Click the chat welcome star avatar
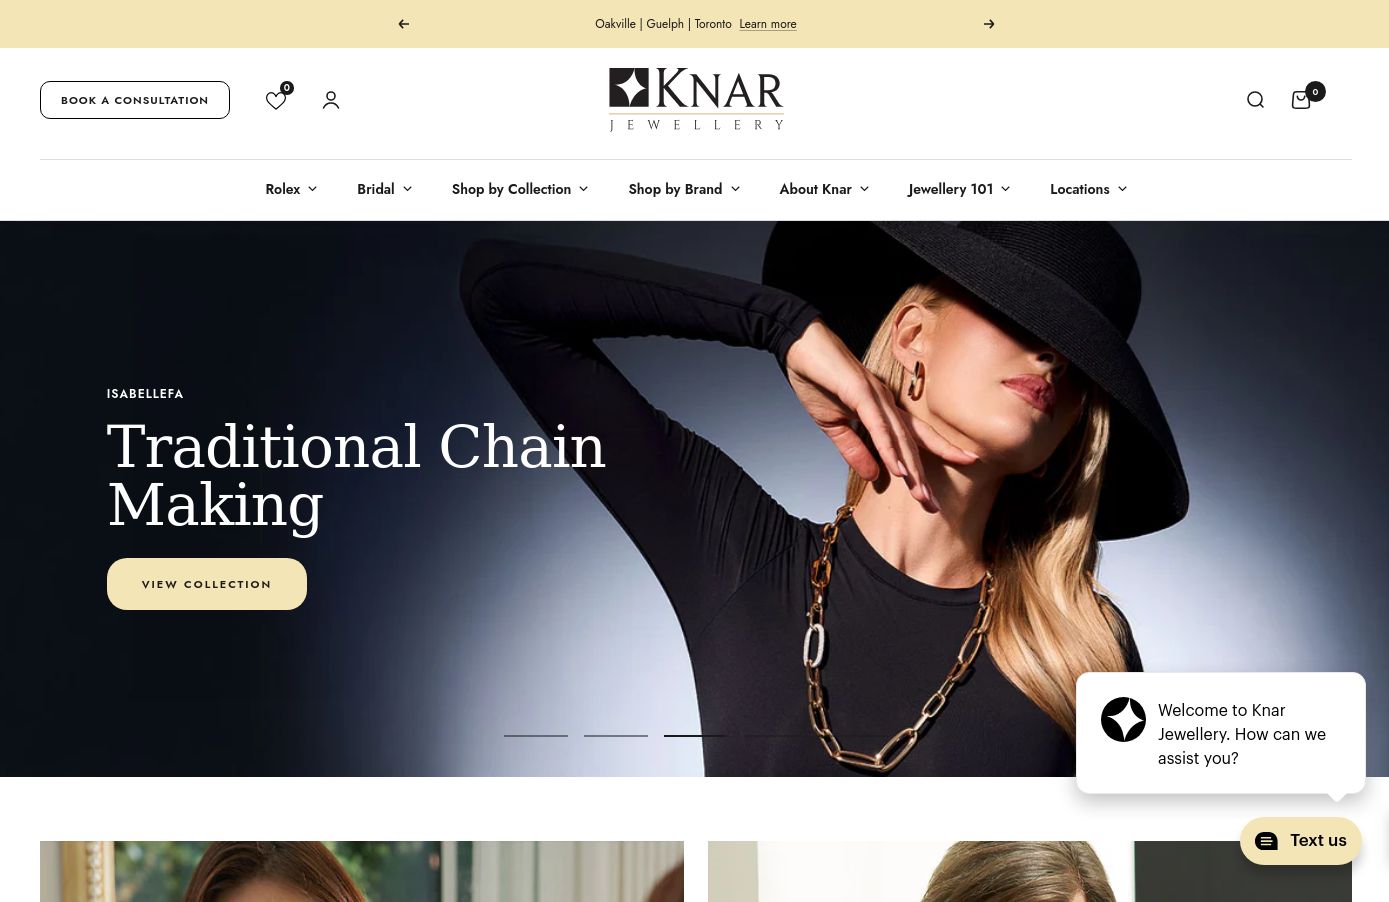Image resolution: width=1389 pixels, height=902 pixels. click(1123, 720)
